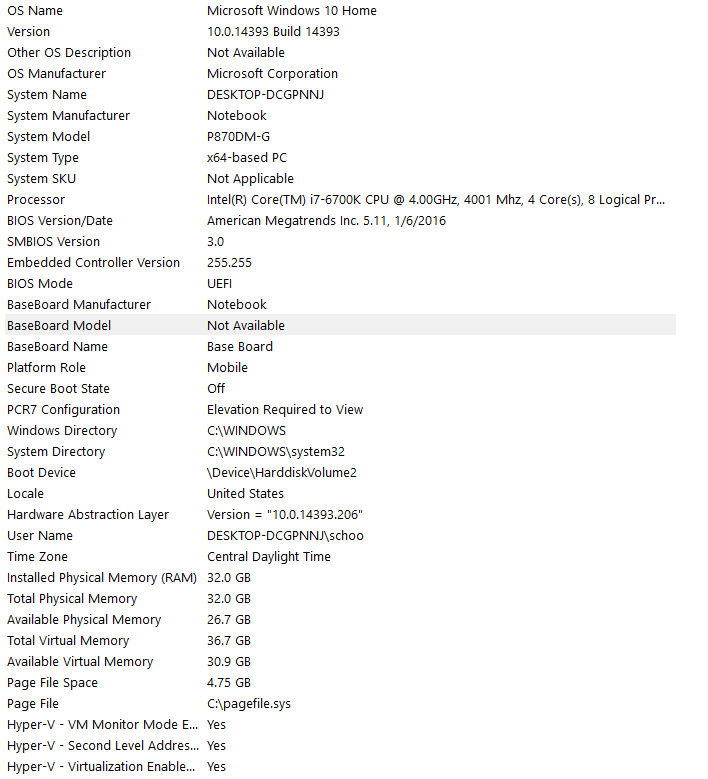Select the Boot Device label
This screenshot has width=708, height=779.
pyautogui.click(x=41, y=472)
